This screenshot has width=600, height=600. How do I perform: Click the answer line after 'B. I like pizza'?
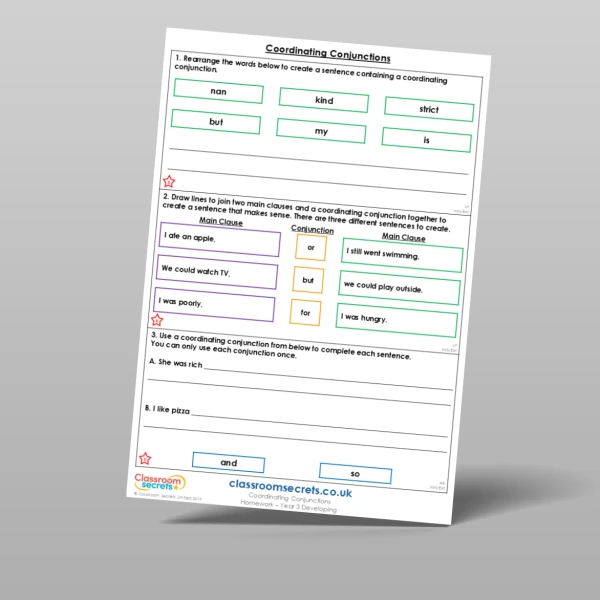(x=320, y=425)
